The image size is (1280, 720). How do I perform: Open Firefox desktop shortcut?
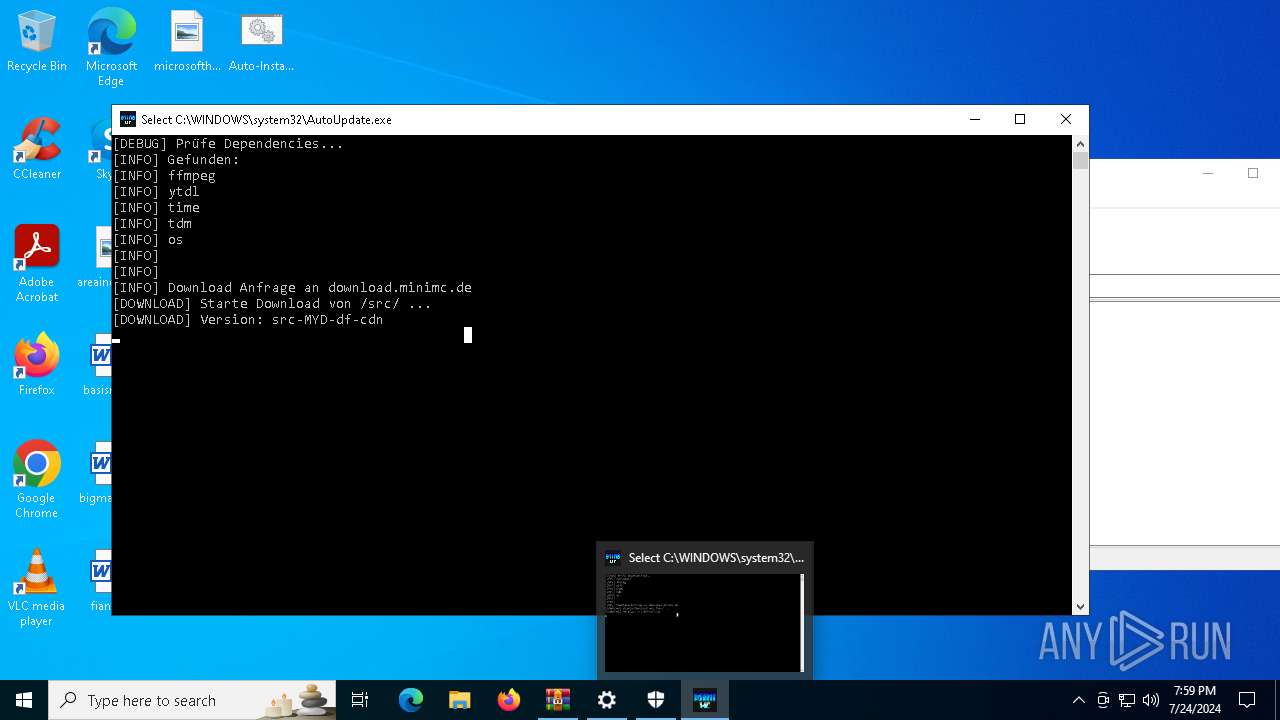point(37,365)
